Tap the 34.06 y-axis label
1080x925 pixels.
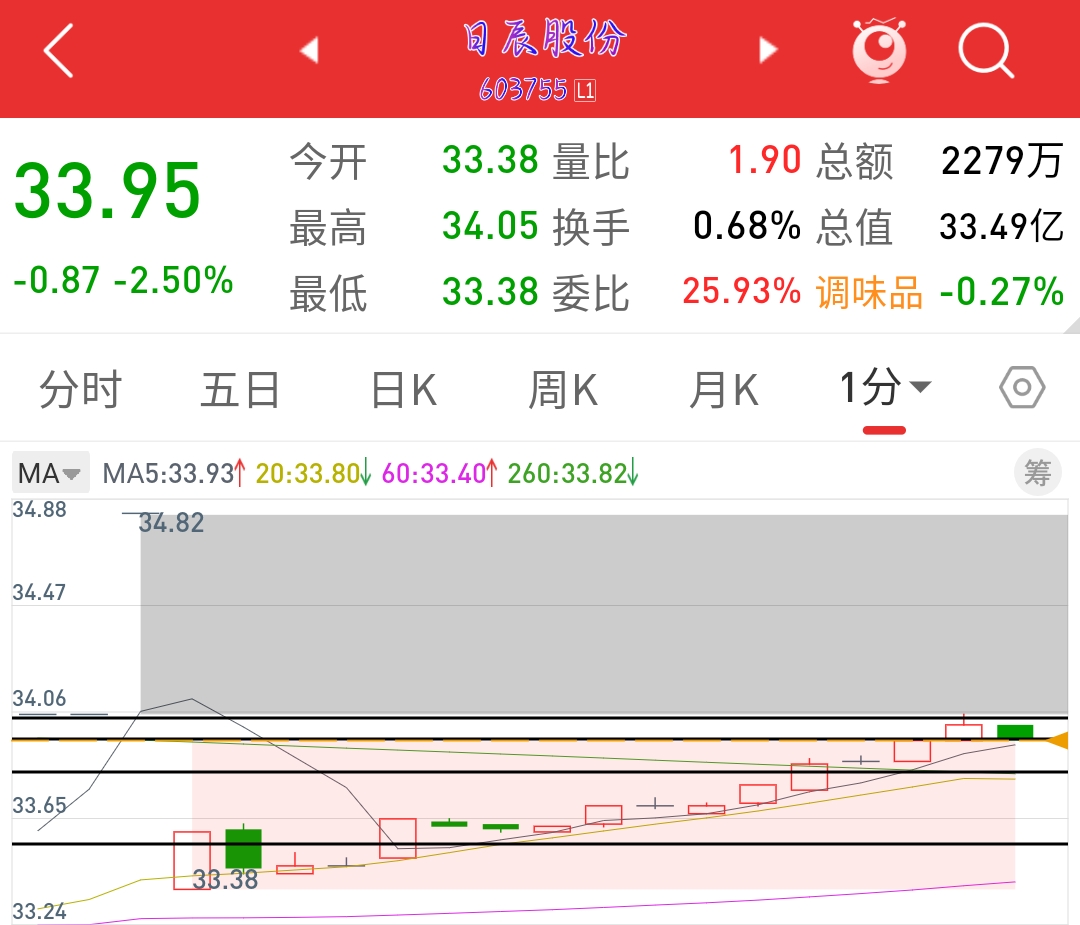[x=39, y=698]
